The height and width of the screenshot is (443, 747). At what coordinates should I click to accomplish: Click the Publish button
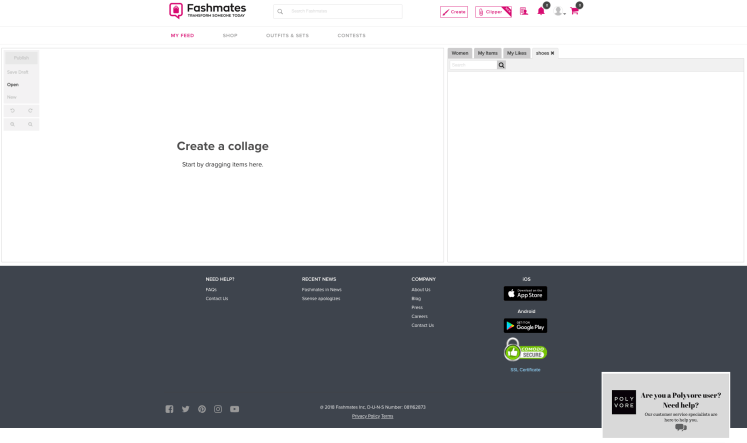(x=21, y=58)
